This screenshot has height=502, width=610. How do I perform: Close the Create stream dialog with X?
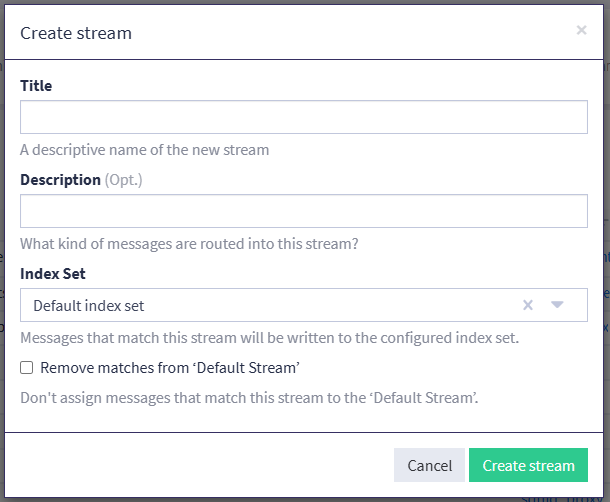pyautogui.click(x=581, y=30)
